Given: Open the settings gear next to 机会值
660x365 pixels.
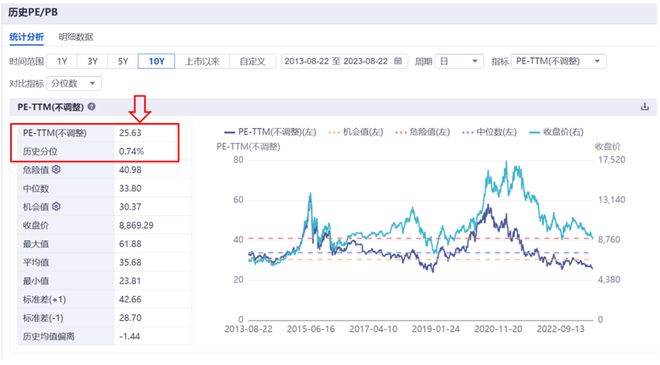Looking at the screenshot, I should (56, 207).
